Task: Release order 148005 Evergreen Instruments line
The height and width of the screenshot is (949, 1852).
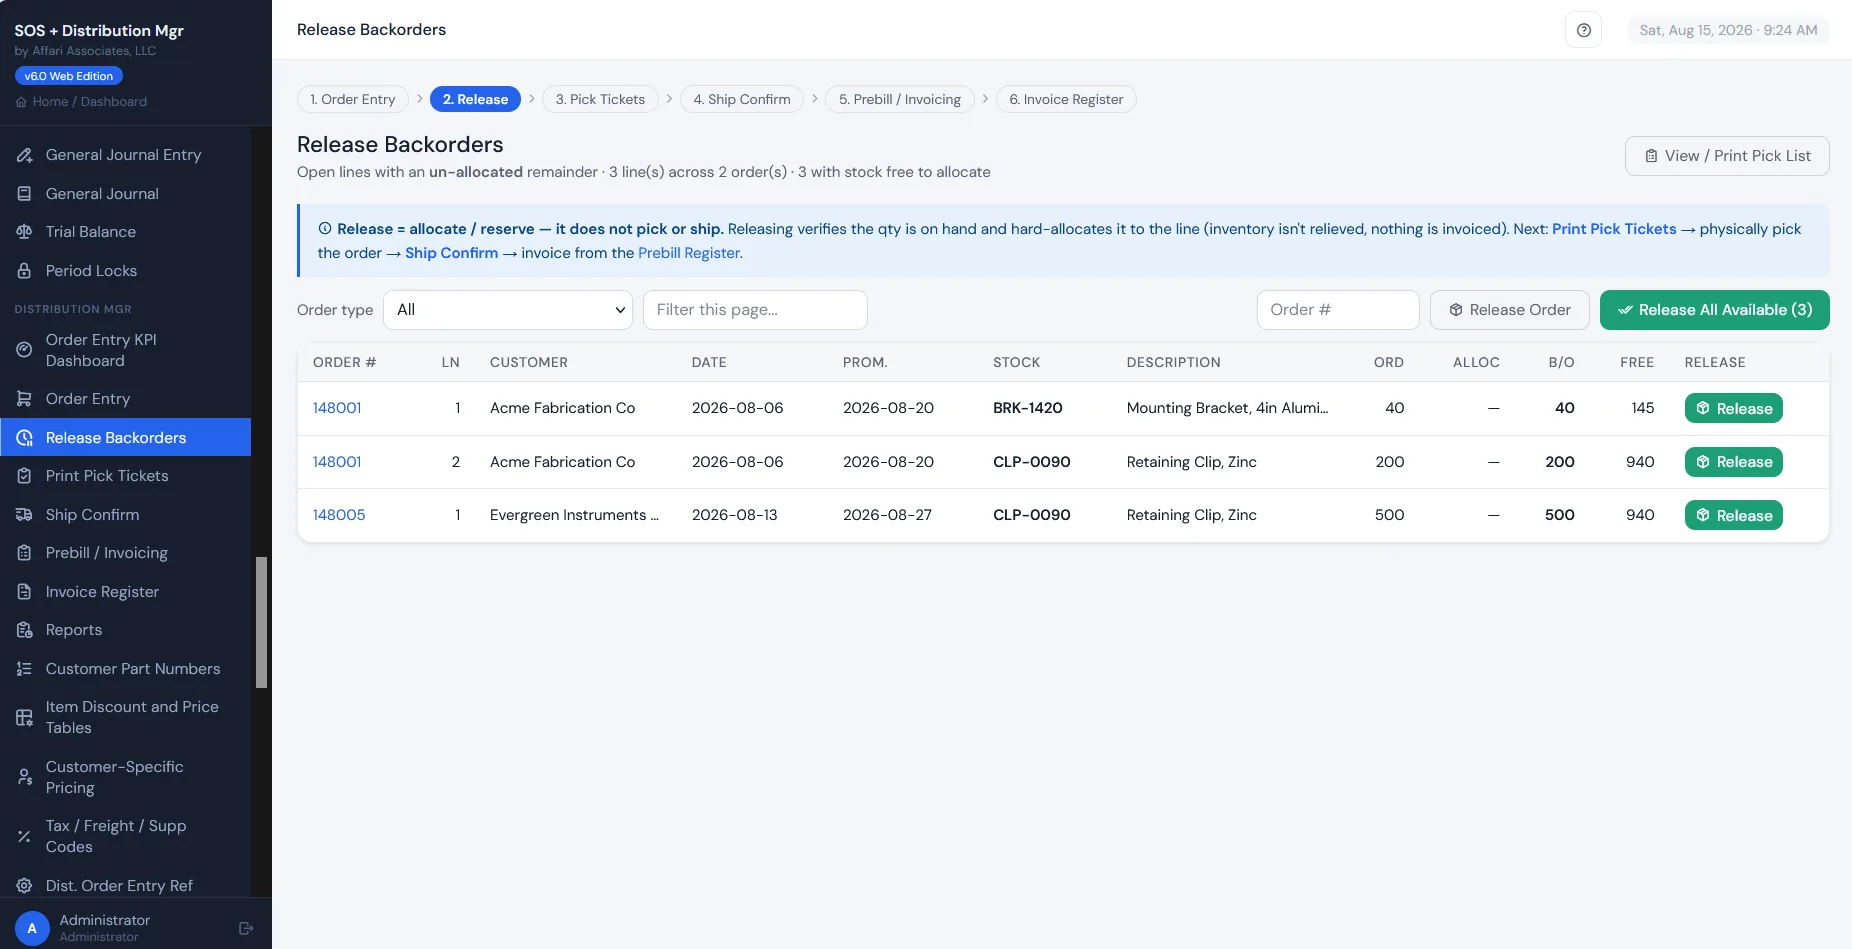Action: [1734, 515]
